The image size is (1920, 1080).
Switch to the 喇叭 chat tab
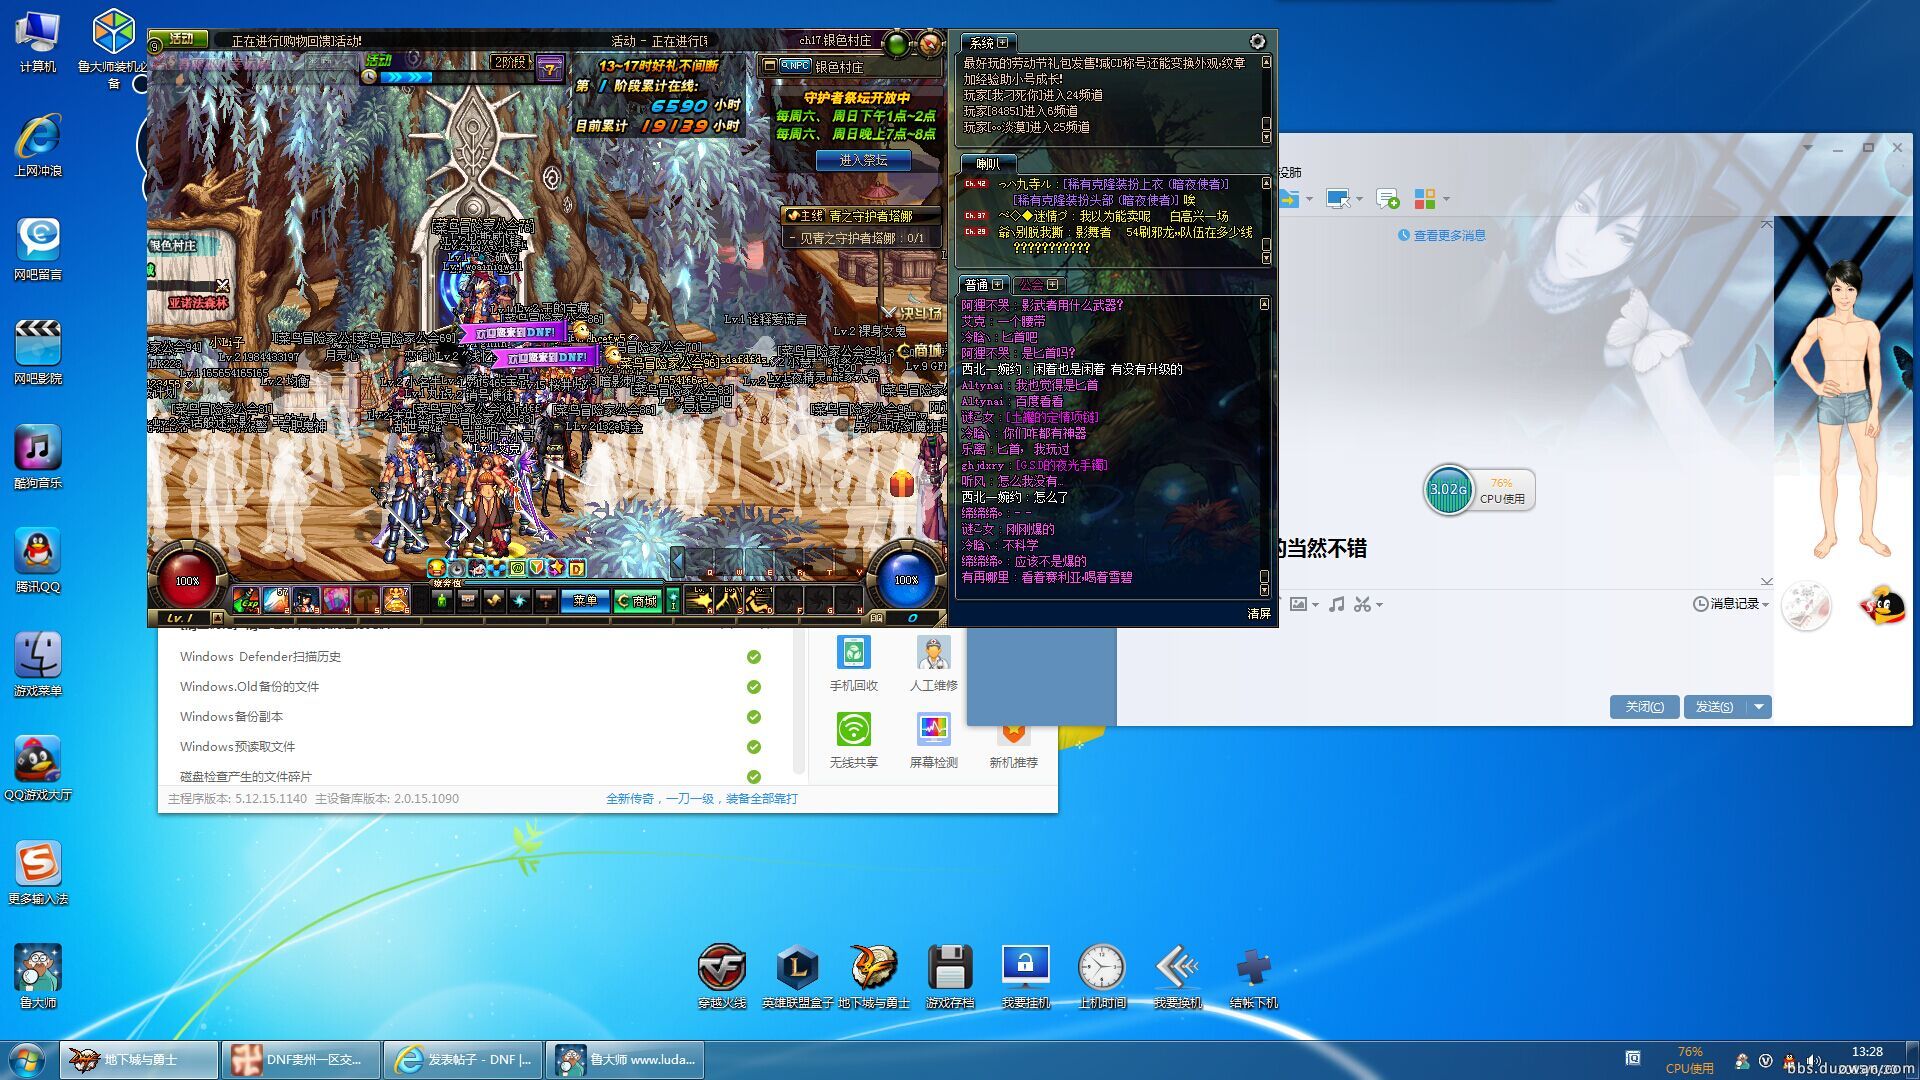(x=987, y=163)
